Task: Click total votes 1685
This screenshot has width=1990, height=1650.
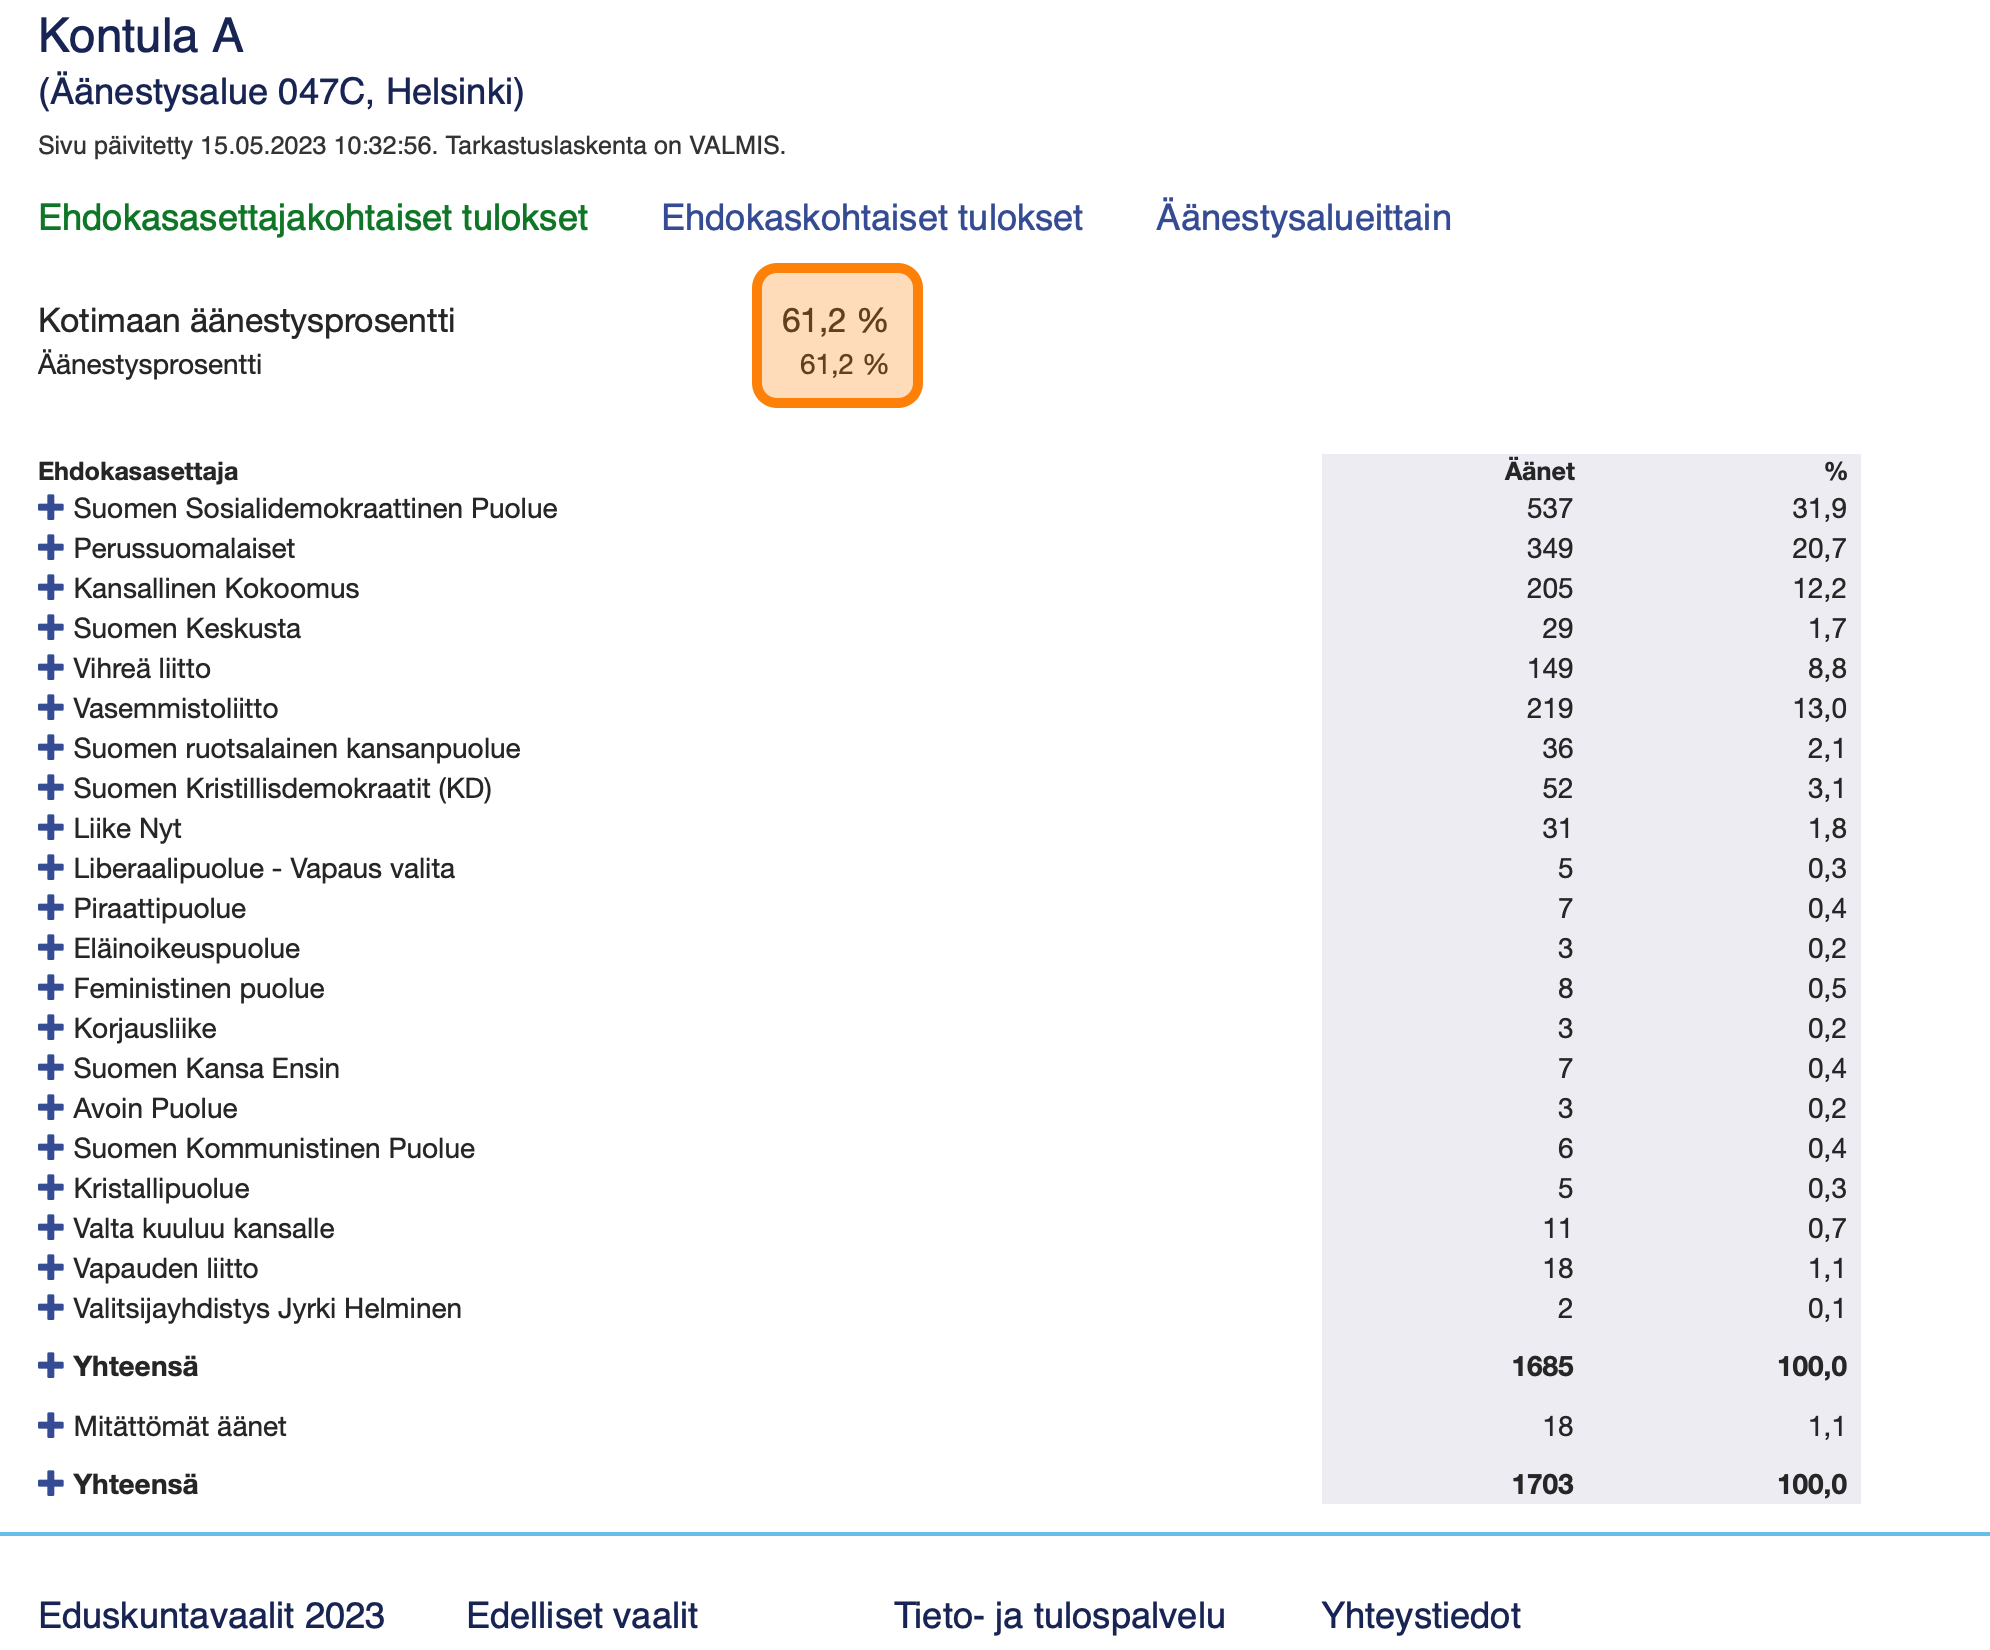Action: [x=1543, y=1366]
